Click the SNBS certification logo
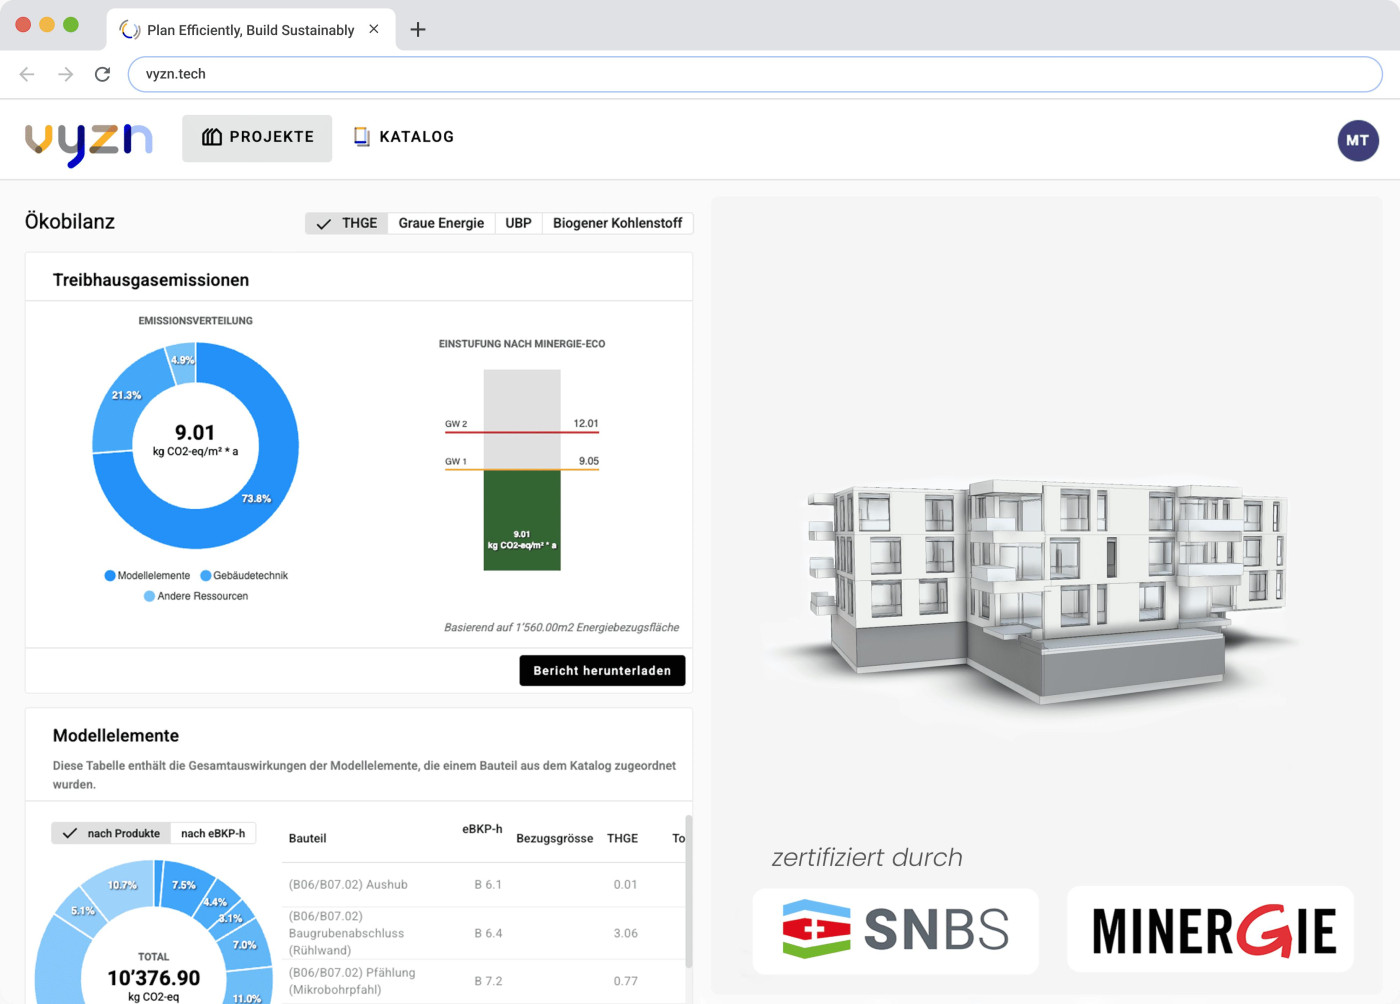This screenshot has height=1004, width=1400. pyautogui.click(x=896, y=930)
